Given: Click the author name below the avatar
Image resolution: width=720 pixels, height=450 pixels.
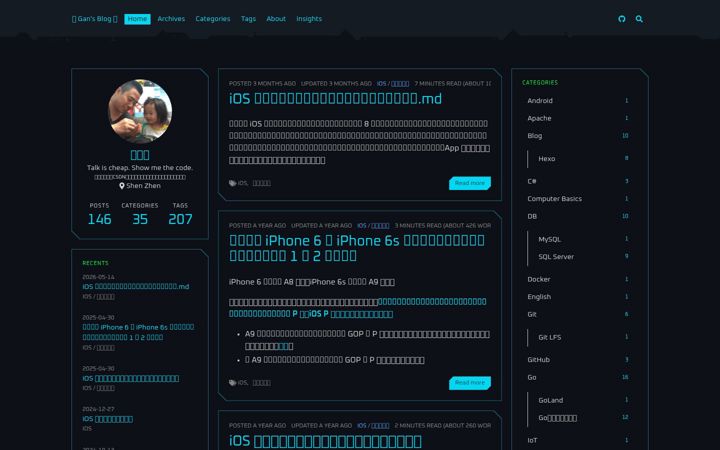Looking at the screenshot, I should 140,155.
